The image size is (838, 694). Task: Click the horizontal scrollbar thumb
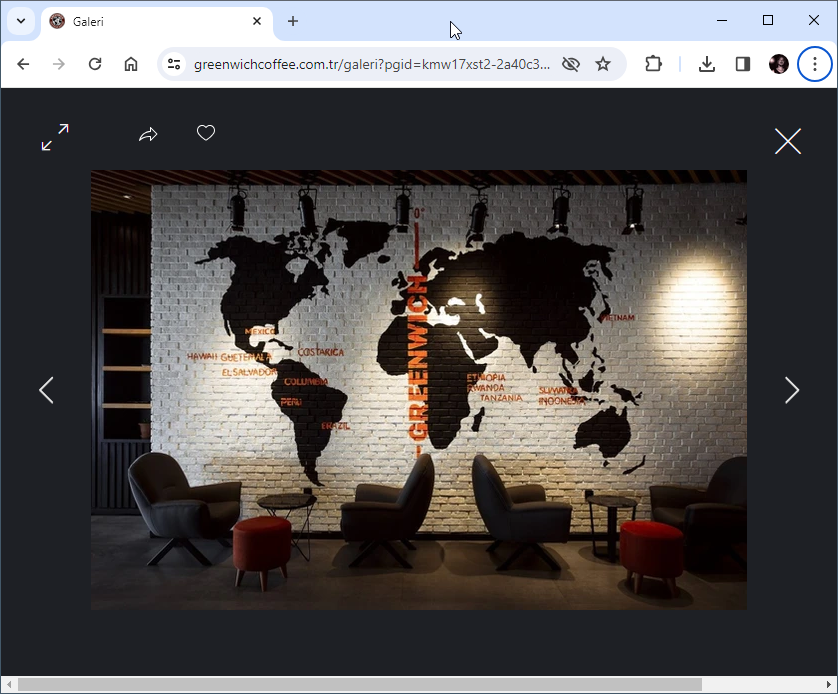(360, 684)
